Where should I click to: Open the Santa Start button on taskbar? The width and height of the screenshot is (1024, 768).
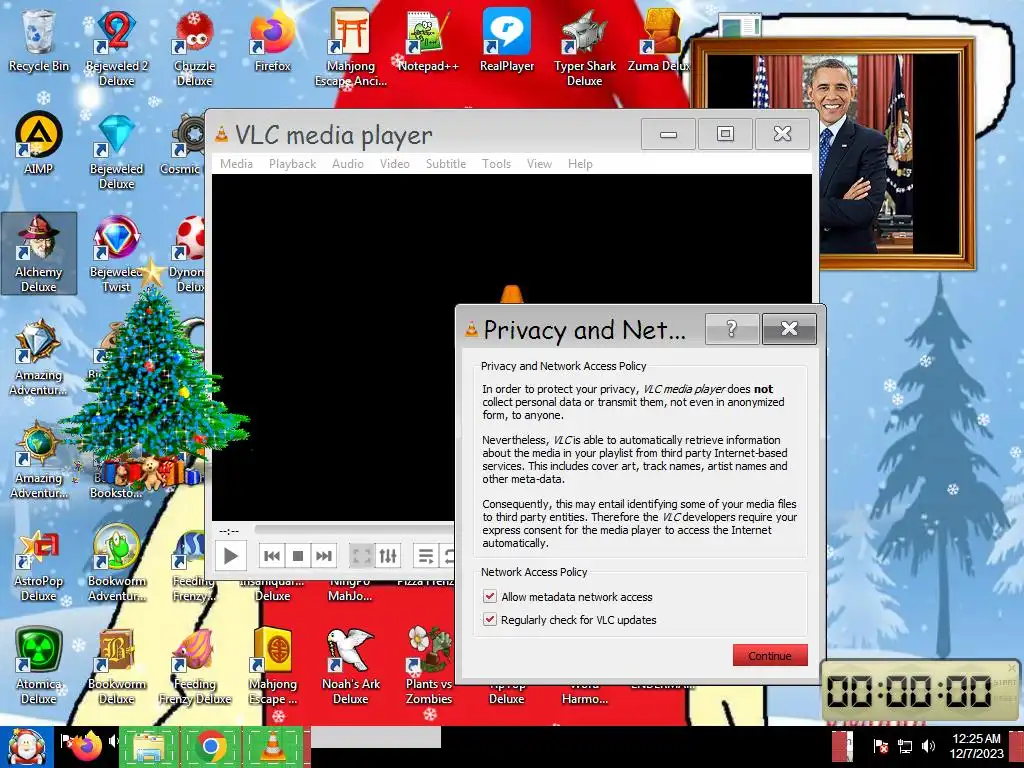coord(26,746)
